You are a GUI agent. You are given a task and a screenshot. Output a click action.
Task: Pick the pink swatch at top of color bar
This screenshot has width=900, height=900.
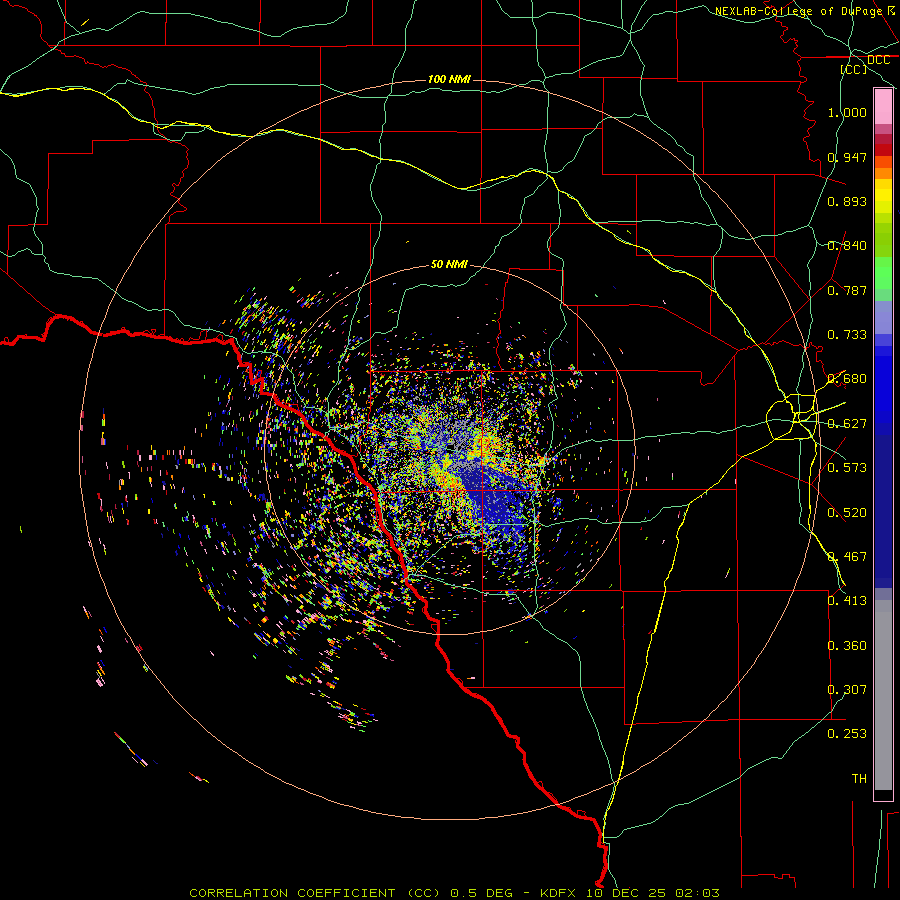883,107
